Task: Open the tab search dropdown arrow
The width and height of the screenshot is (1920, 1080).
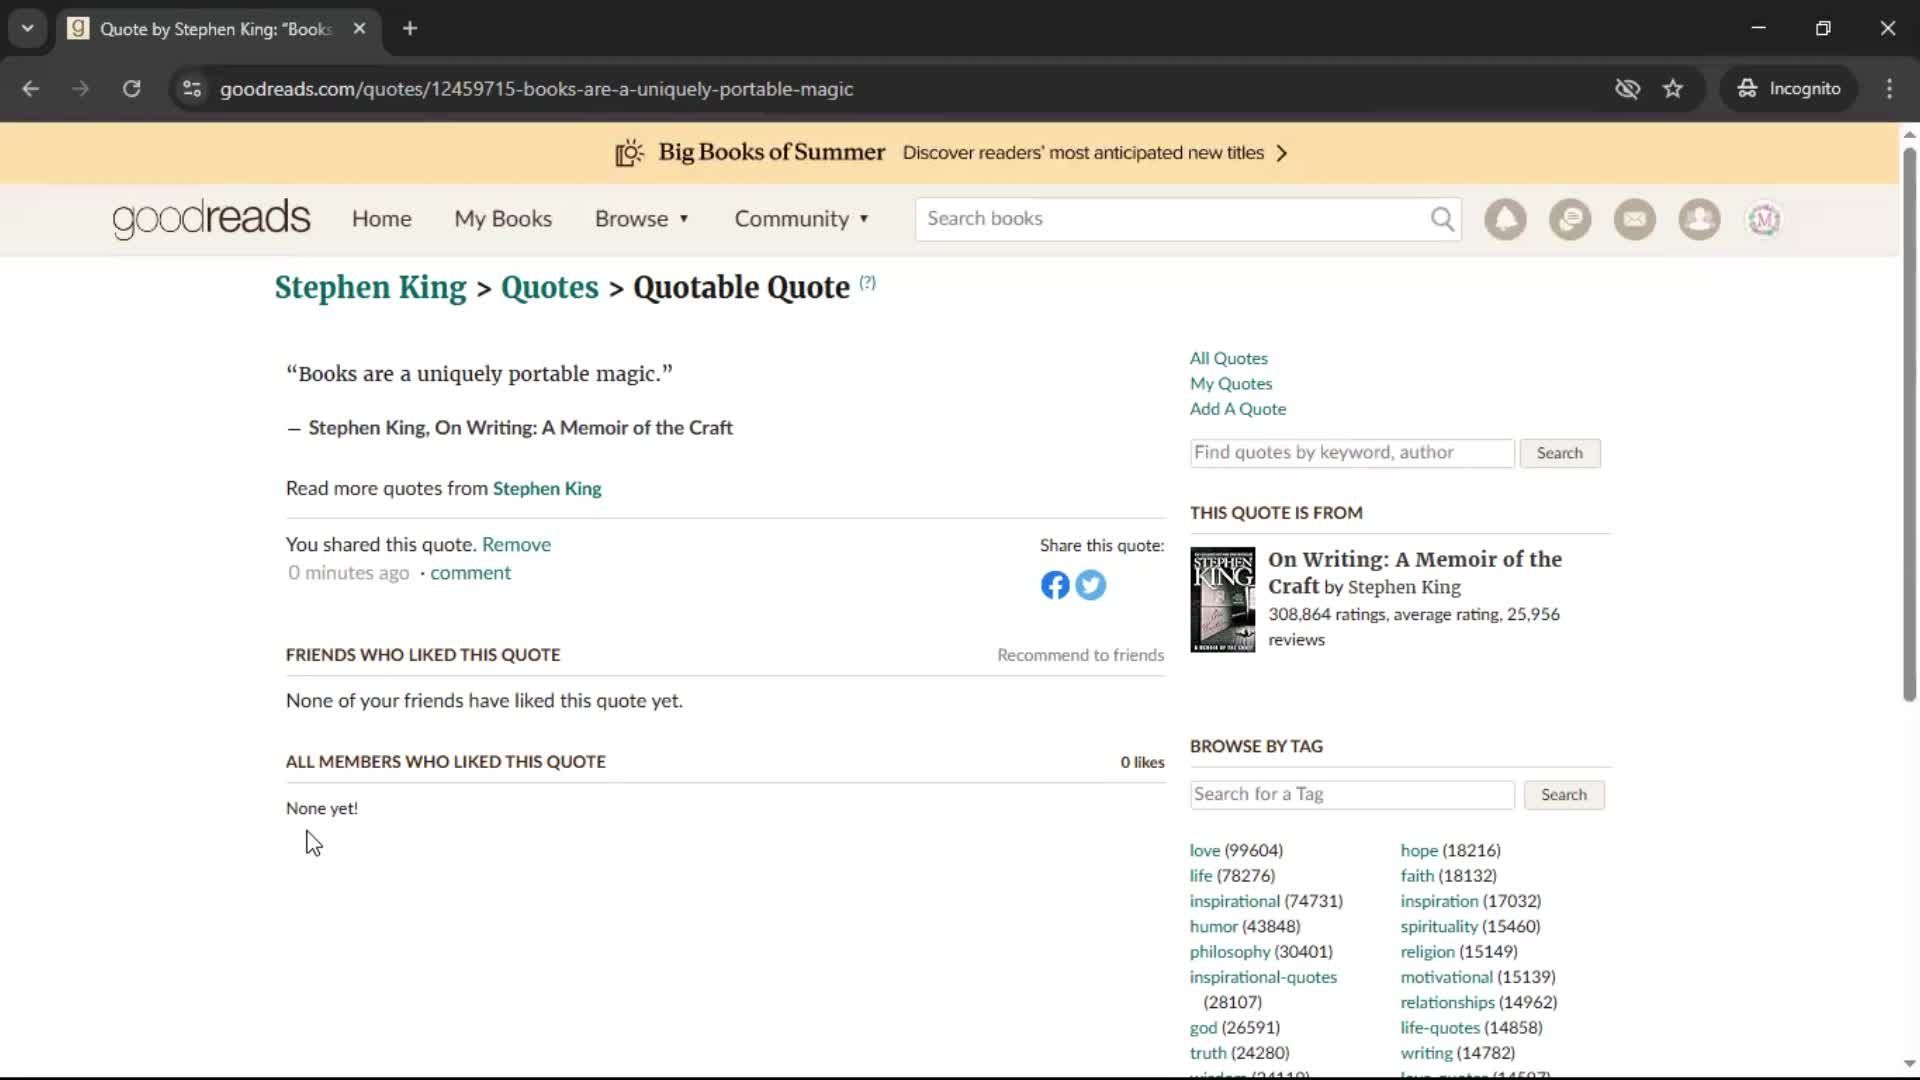Action: point(28,29)
